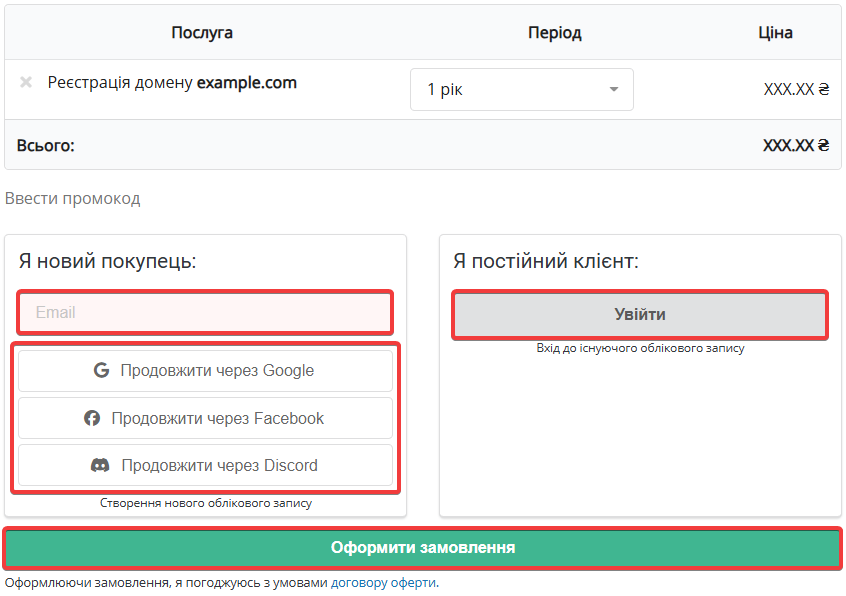Screen dimensions: 846x596
Task: Click the Ціна column header
Action: click(775, 33)
